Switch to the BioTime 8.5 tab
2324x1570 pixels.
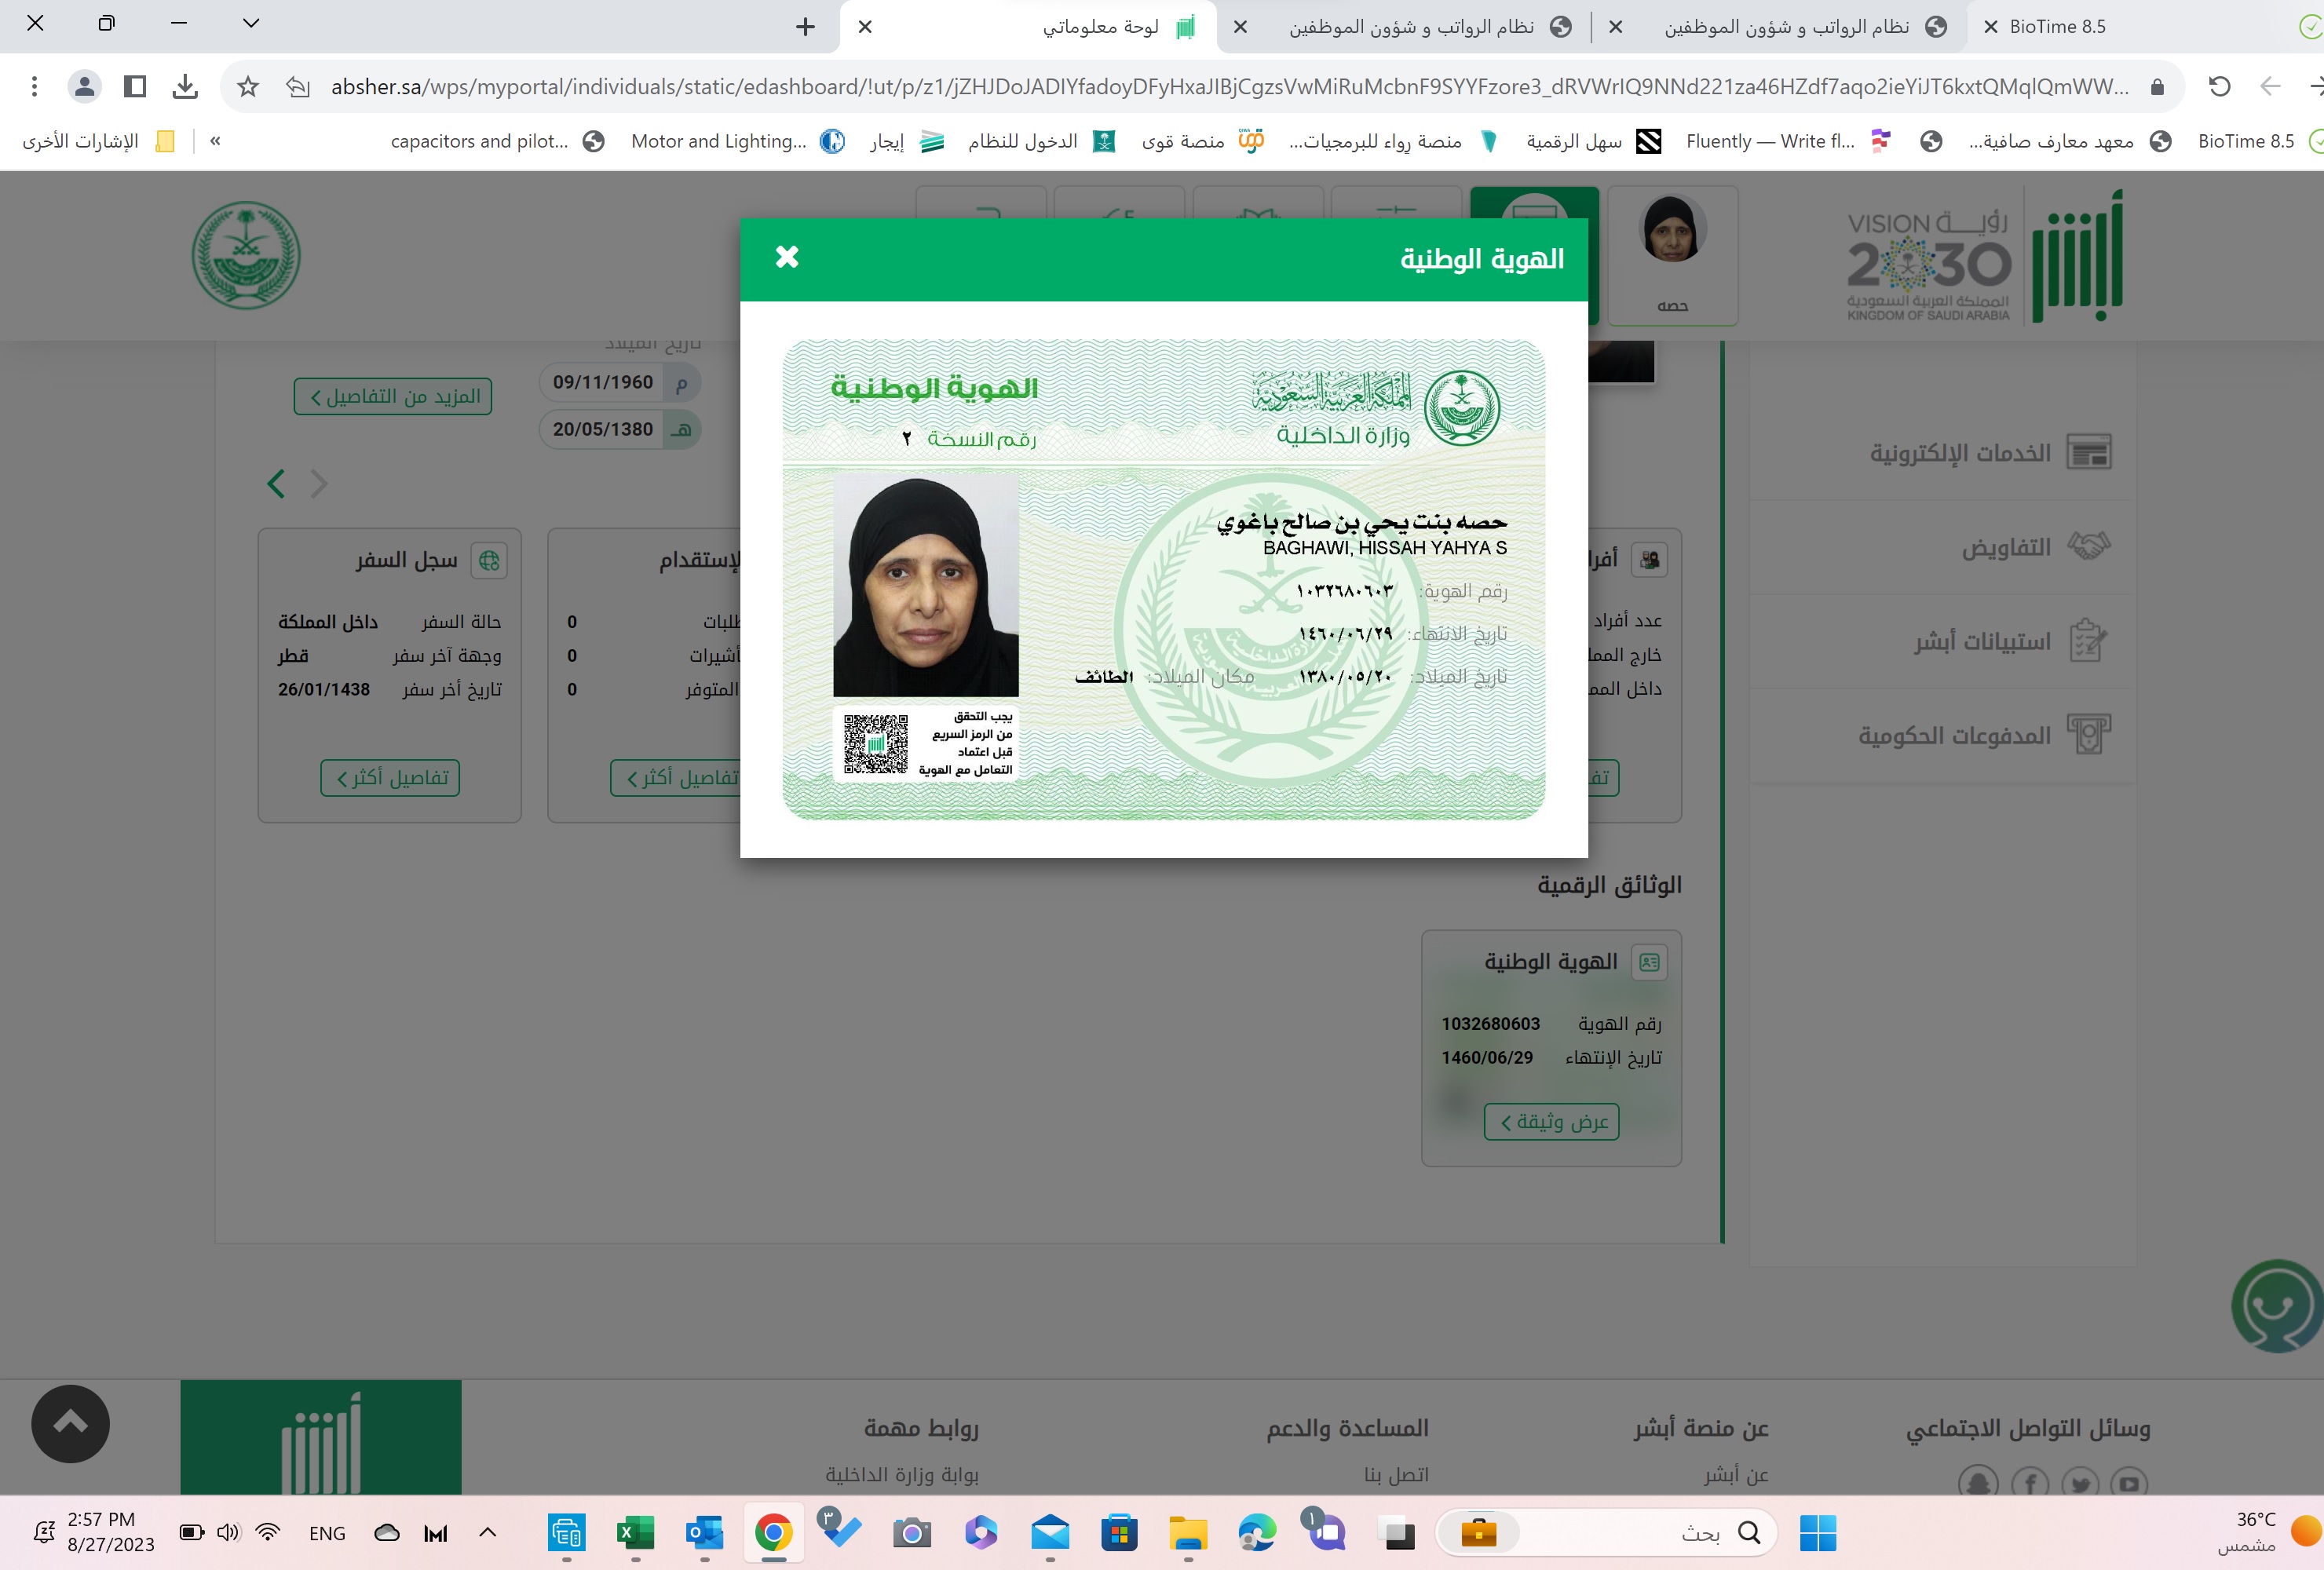pyautogui.click(x=2057, y=27)
